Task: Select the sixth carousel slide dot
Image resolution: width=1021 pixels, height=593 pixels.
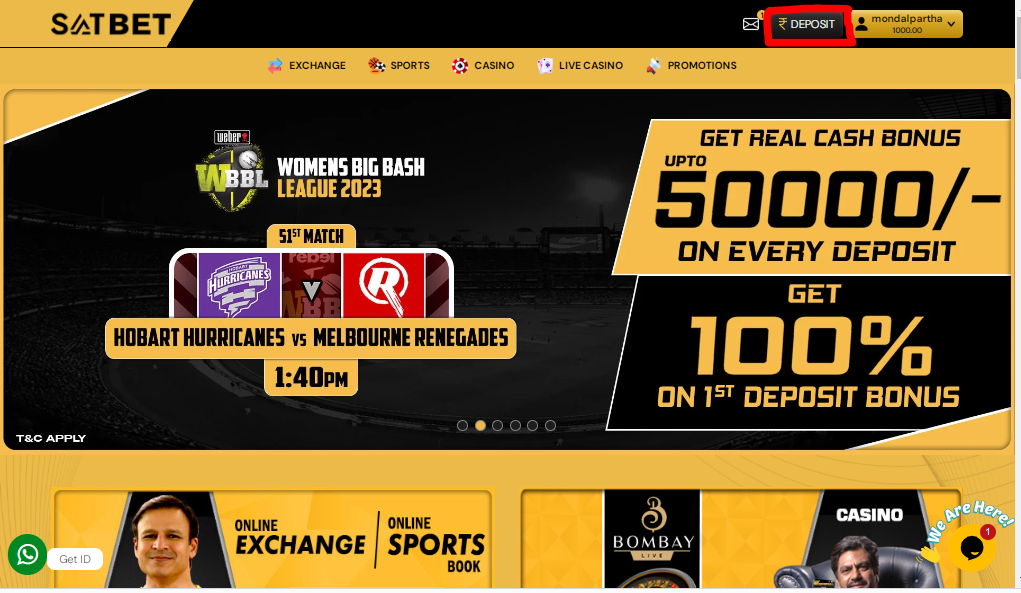Action: (550, 426)
